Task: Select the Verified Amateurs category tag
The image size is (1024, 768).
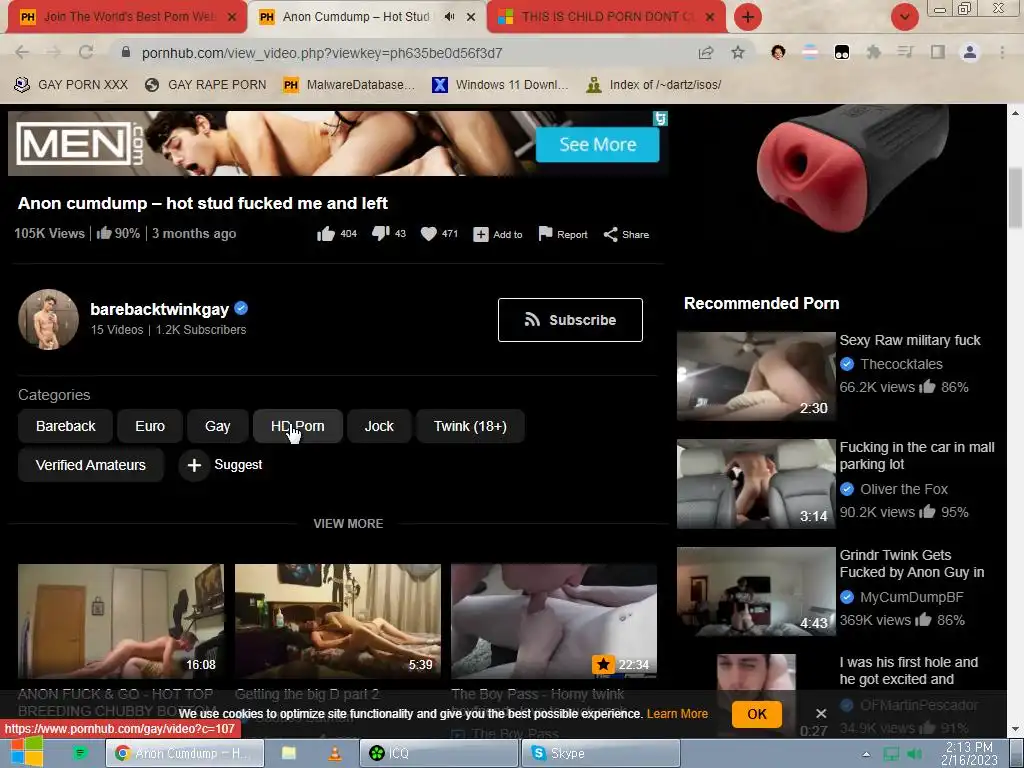Action: [91, 465]
